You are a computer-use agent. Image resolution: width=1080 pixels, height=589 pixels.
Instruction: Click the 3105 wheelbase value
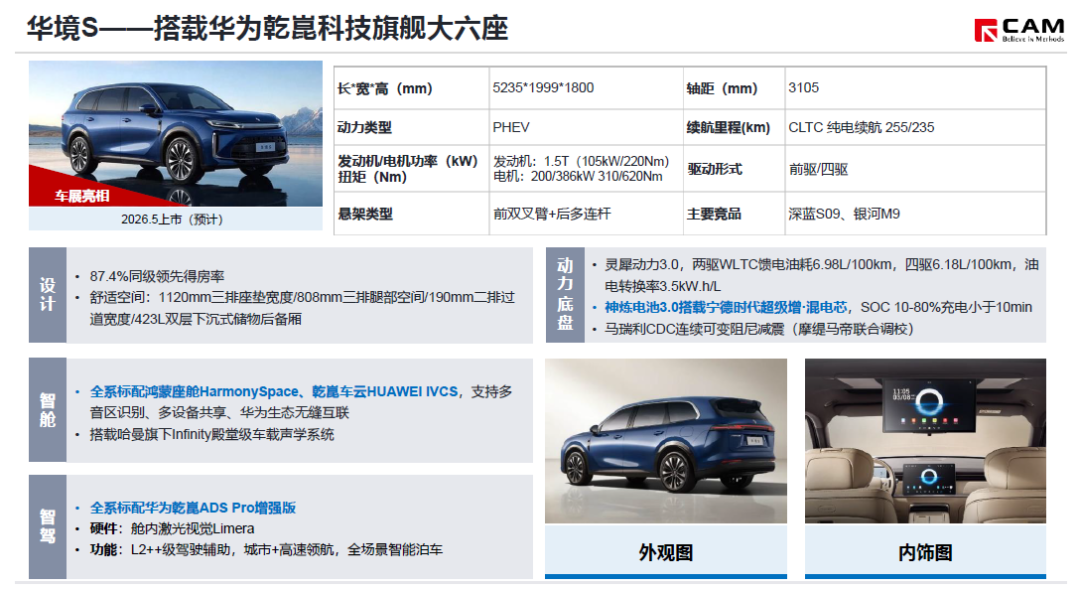pyautogui.click(x=803, y=87)
